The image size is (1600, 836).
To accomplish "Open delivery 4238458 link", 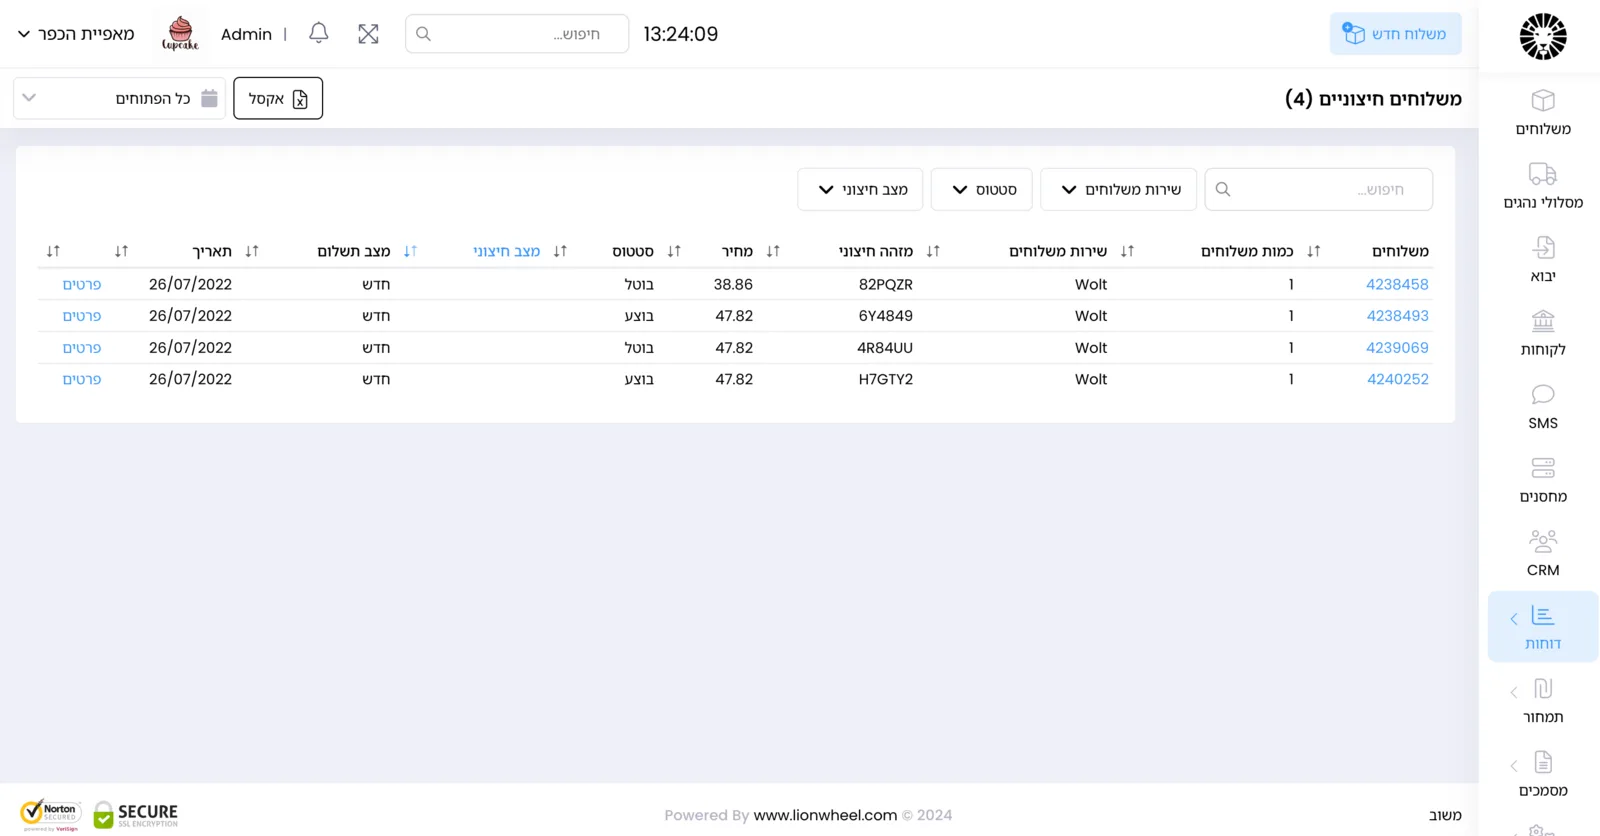I will click(x=1397, y=284).
